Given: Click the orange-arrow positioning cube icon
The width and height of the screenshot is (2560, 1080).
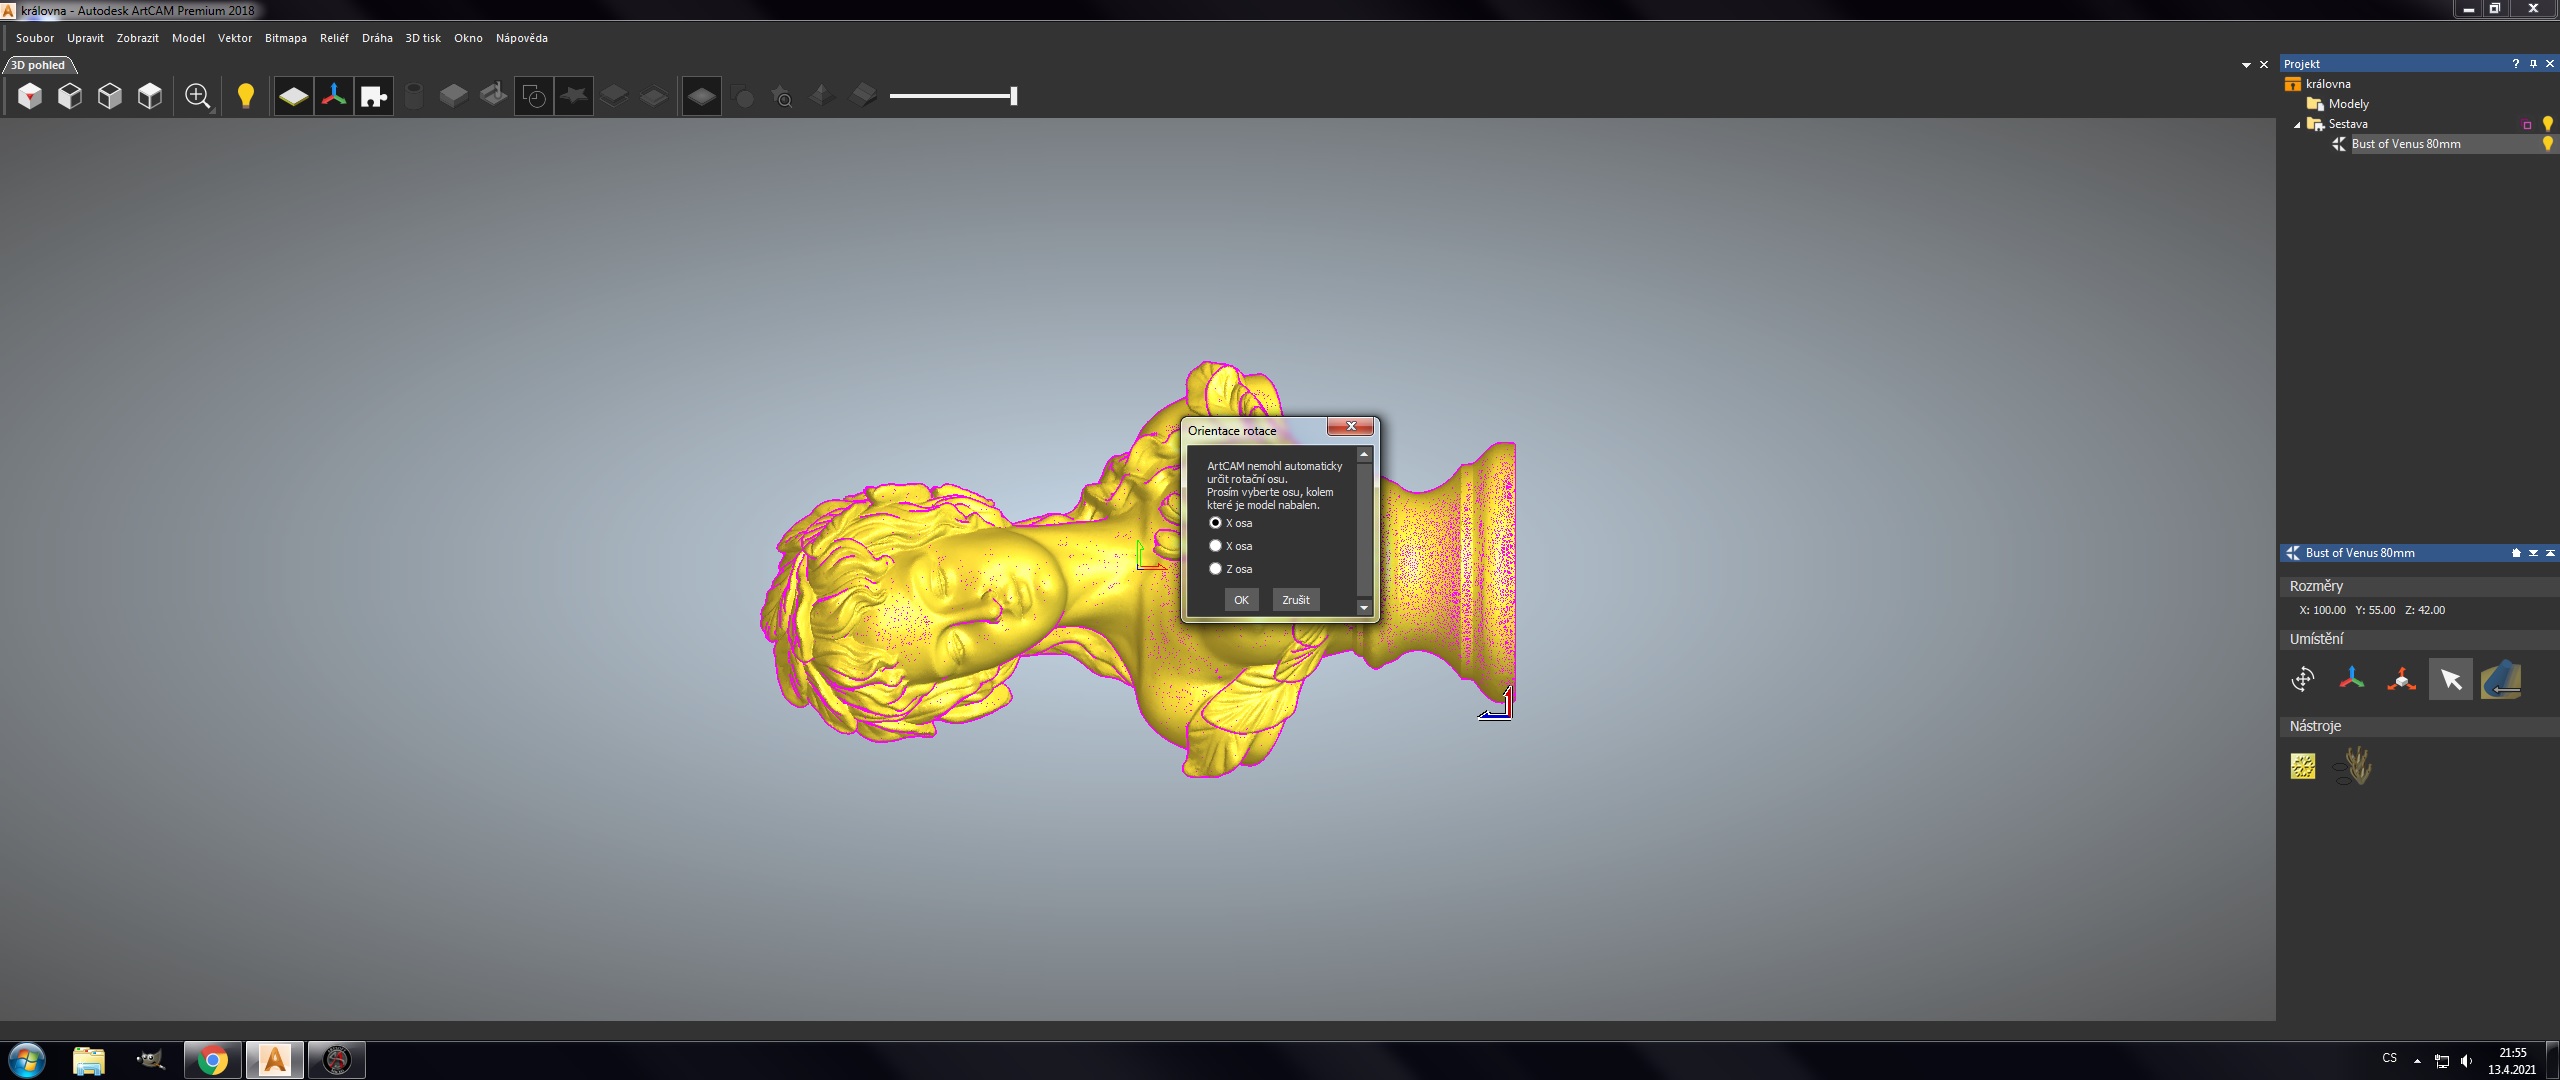Looking at the screenshot, I should pyautogui.click(x=2401, y=680).
